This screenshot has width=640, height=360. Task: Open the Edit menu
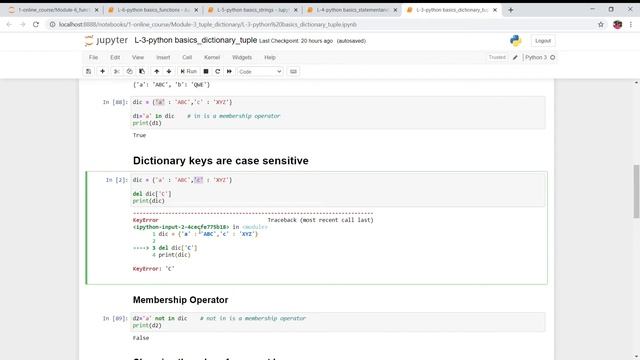point(115,58)
